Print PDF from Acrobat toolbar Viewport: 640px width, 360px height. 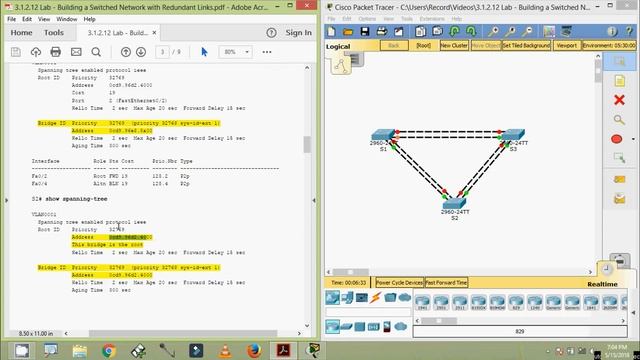pyautogui.click(x=56, y=52)
